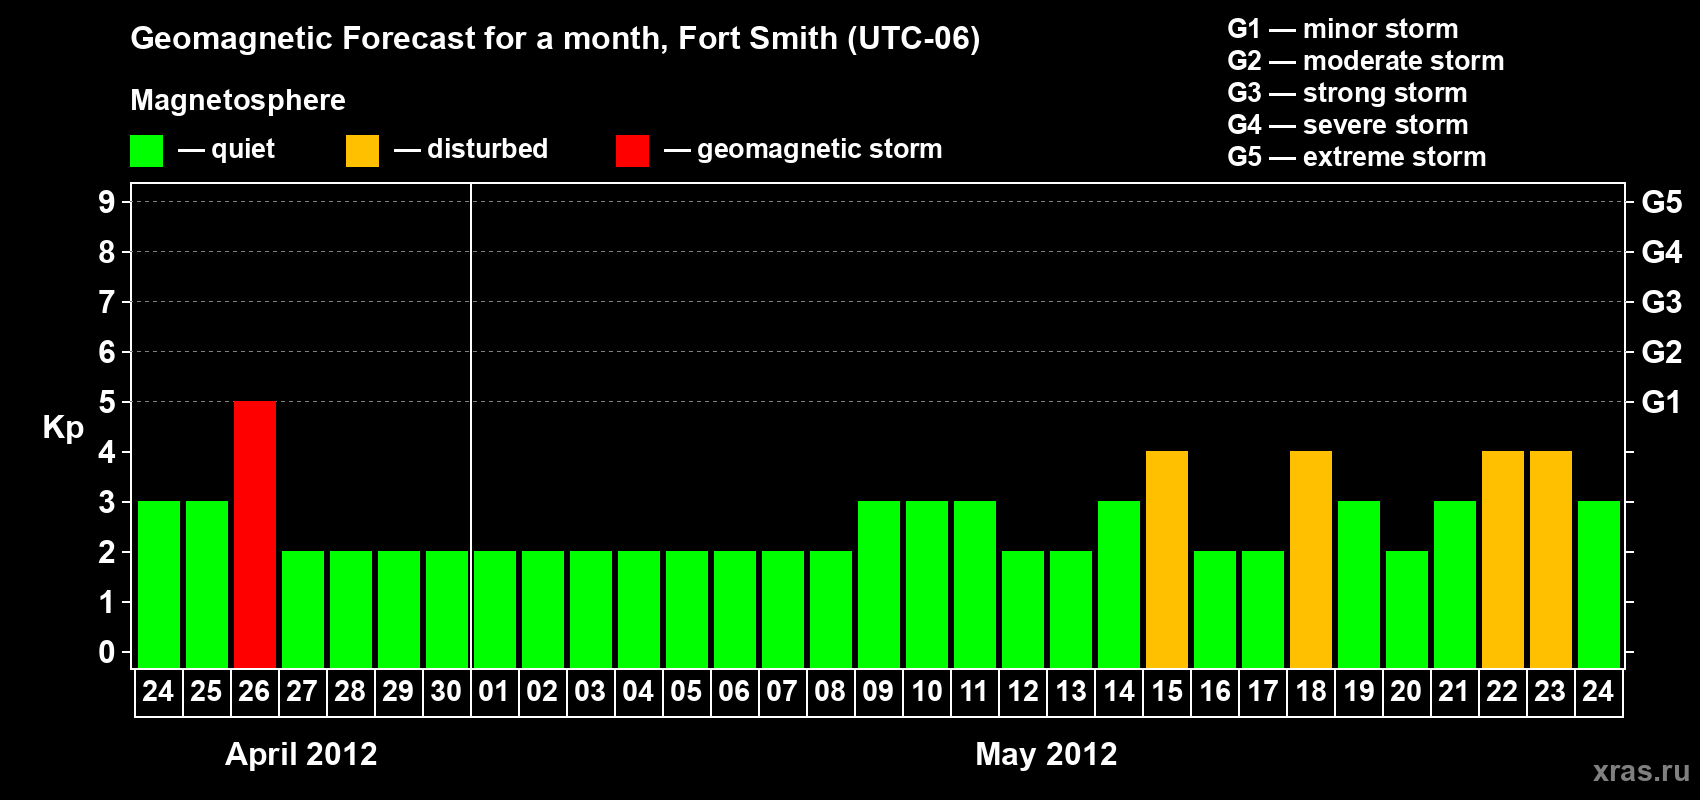The image size is (1700, 800).
Task: Select the green bar for May 14
Action: 1119,585
